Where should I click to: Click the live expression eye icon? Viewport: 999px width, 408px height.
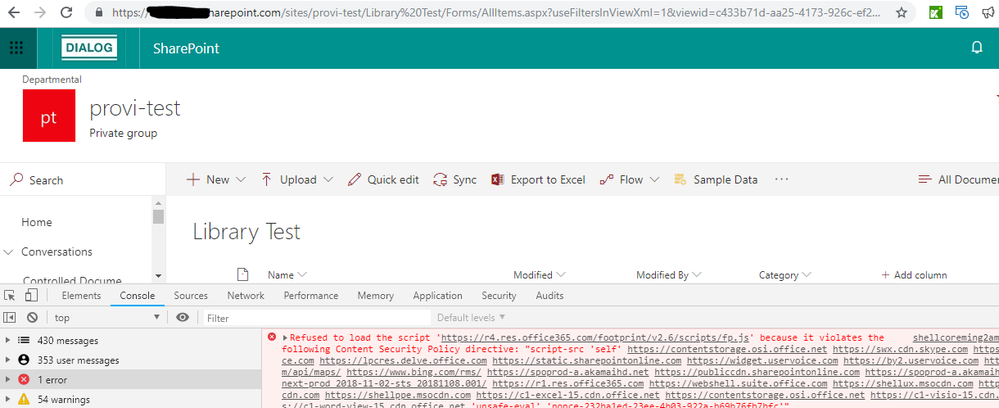coord(183,317)
